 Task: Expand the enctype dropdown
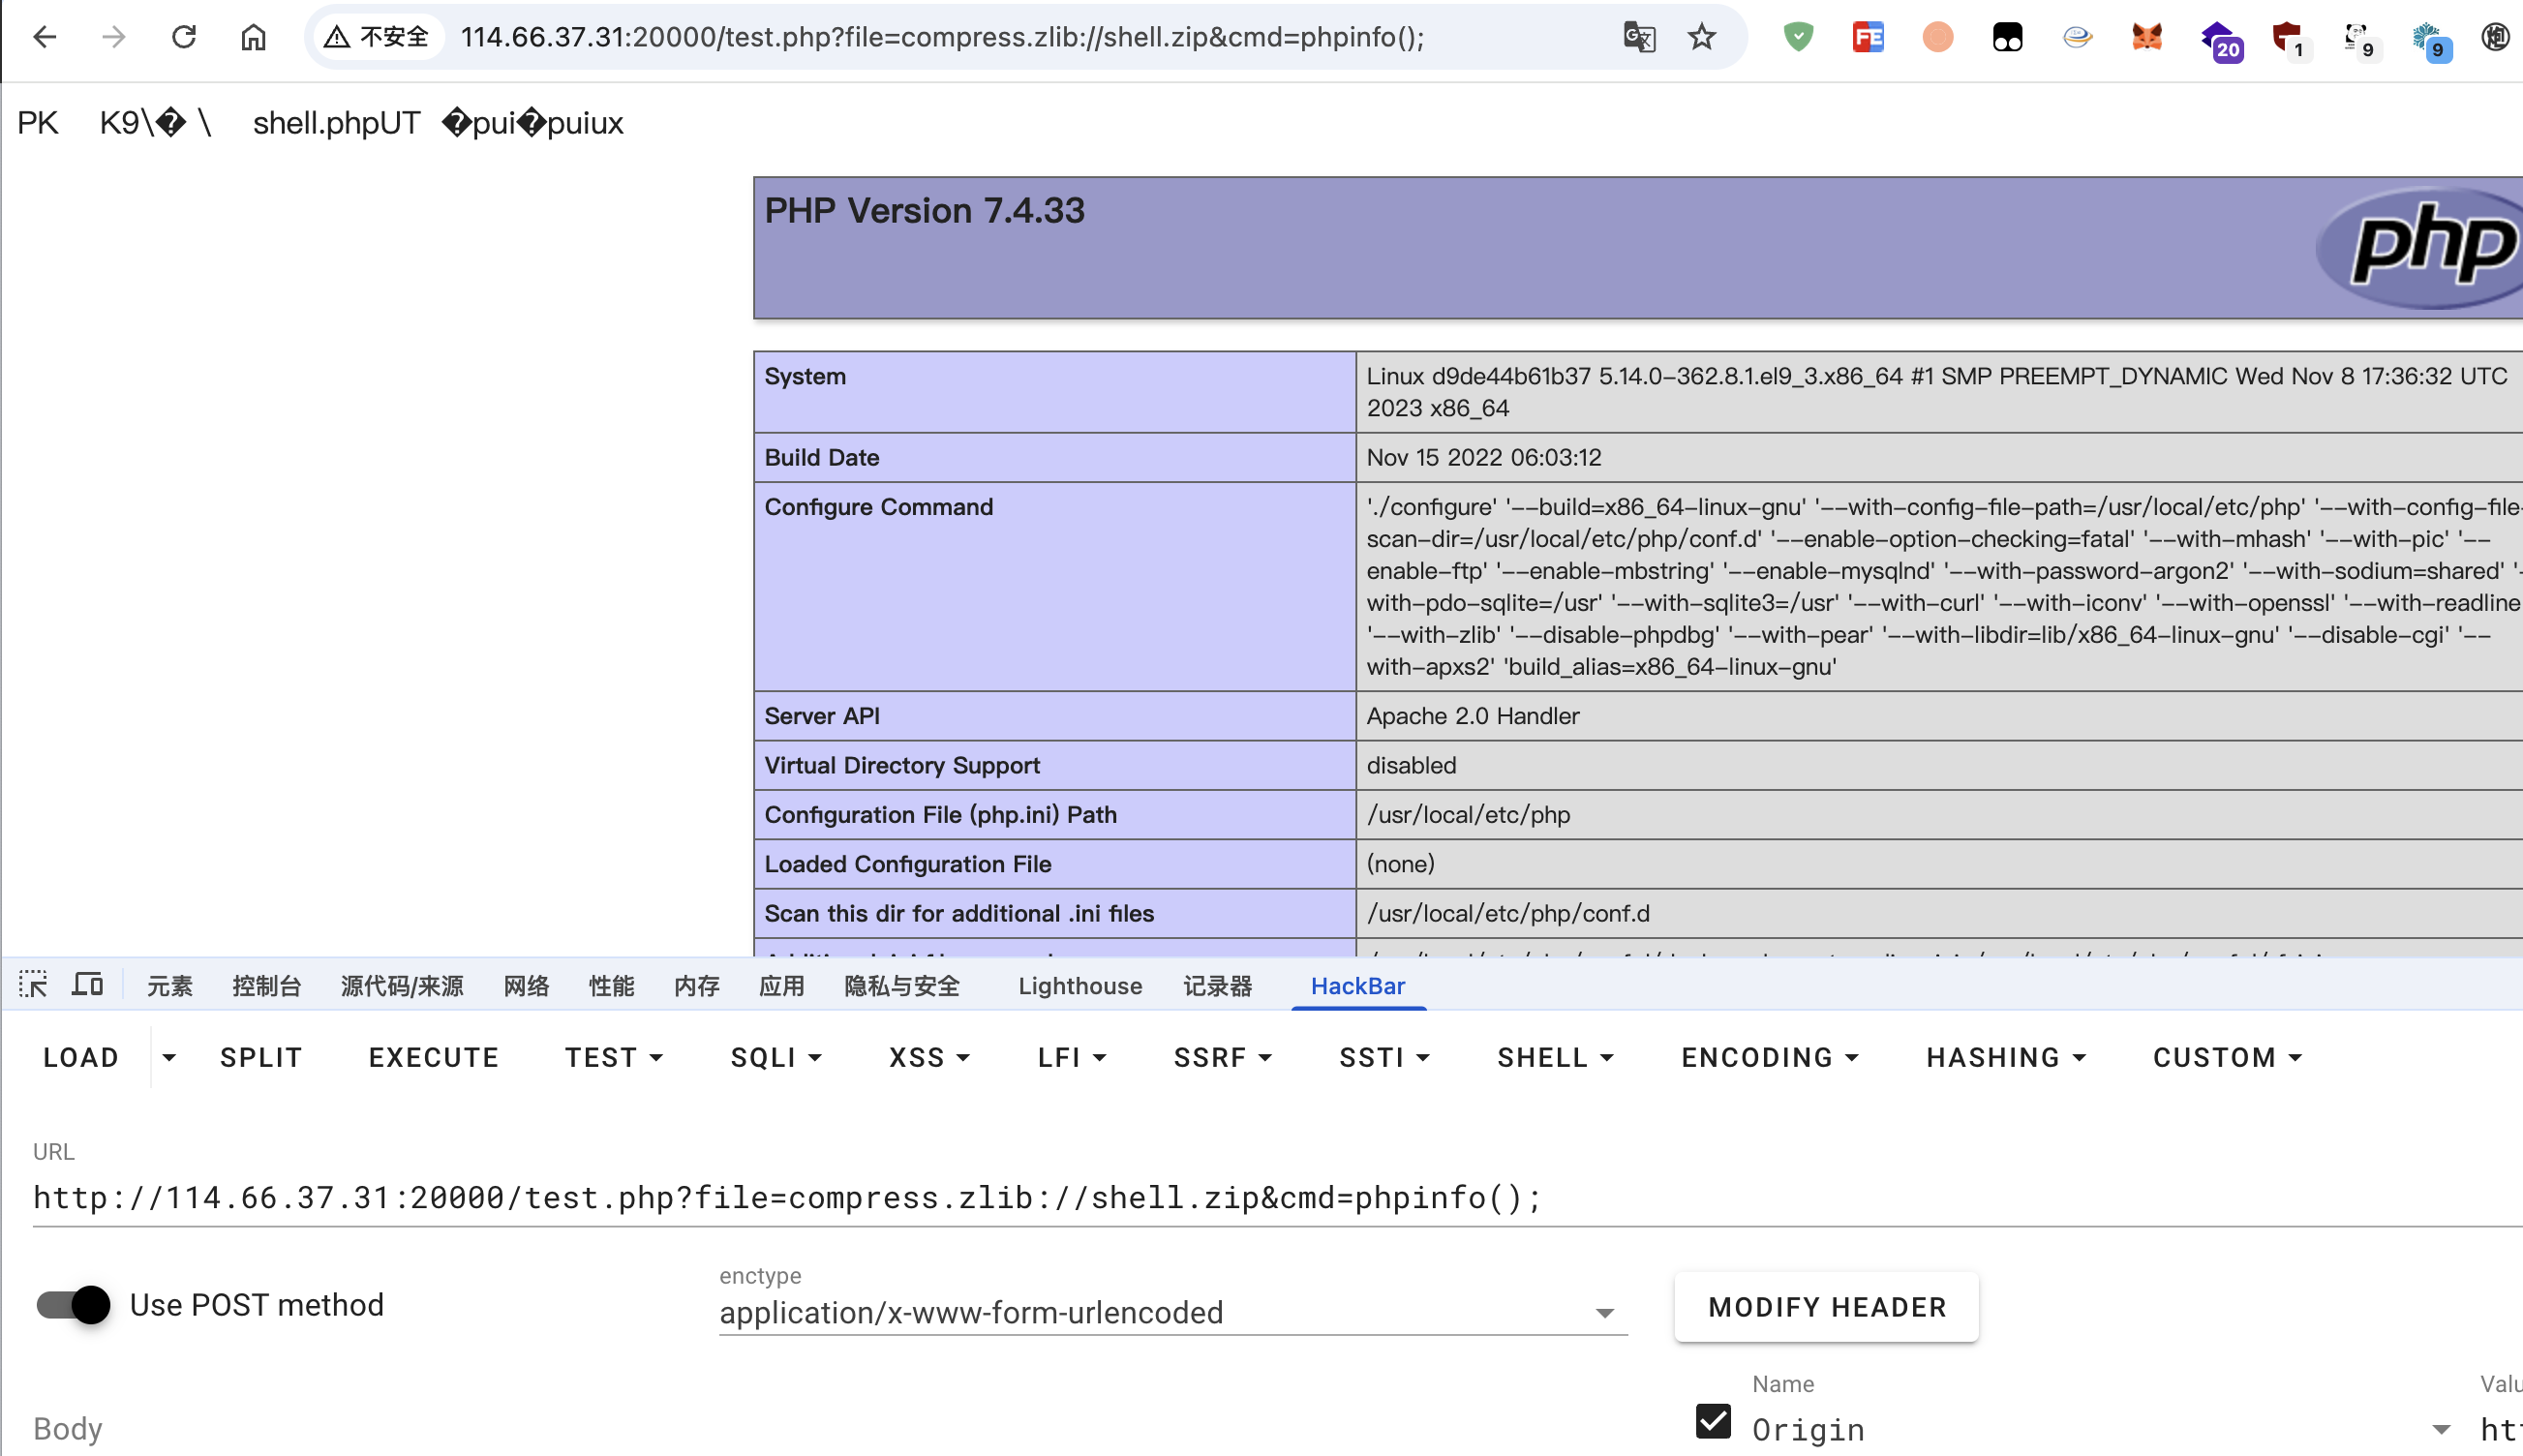pyautogui.click(x=1604, y=1313)
